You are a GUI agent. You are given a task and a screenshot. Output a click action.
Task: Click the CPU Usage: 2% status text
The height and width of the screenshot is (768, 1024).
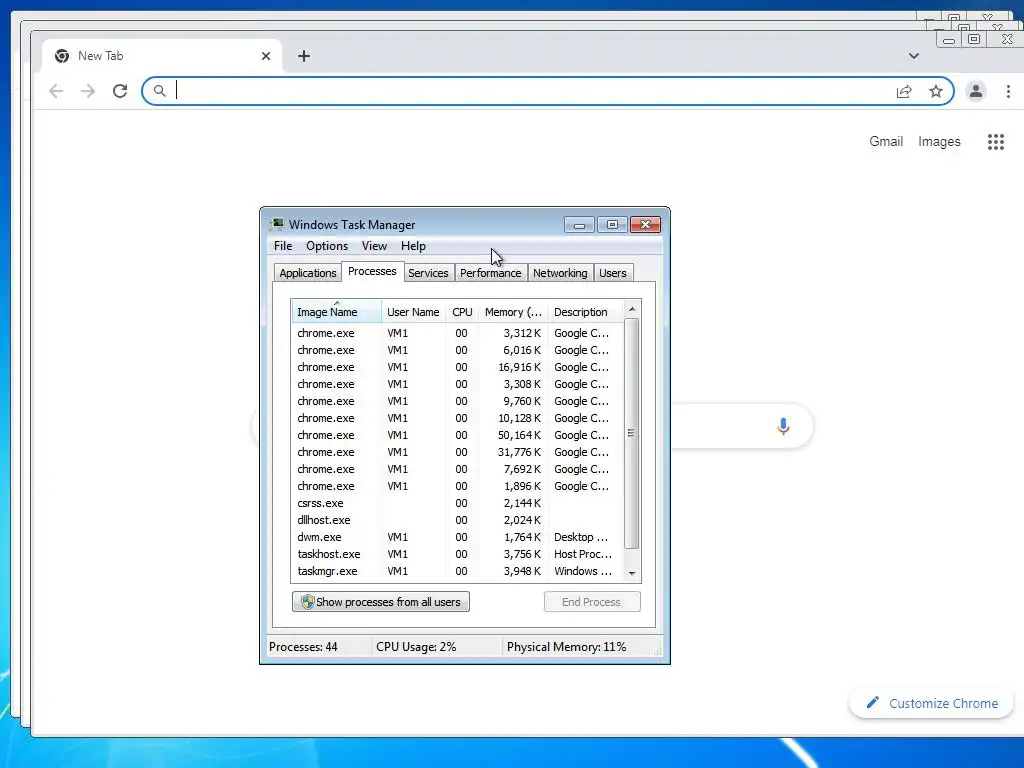point(416,647)
